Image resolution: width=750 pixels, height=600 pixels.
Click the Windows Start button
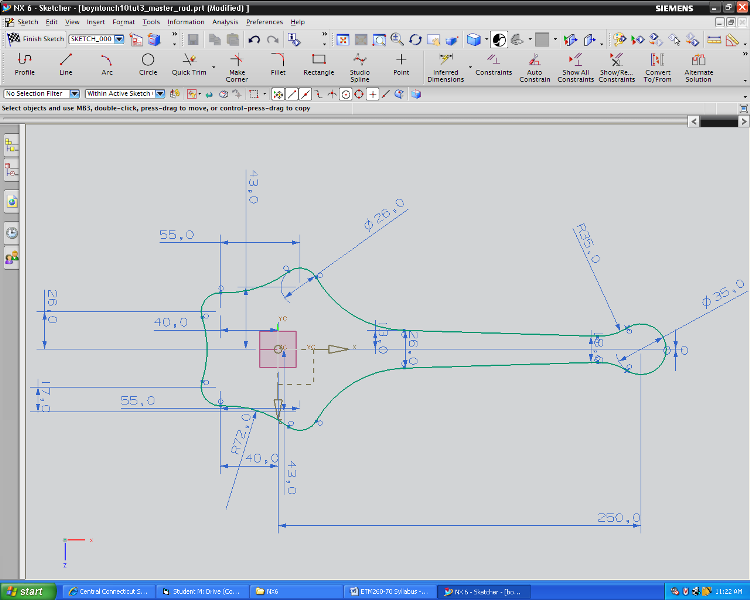tap(26, 591)
